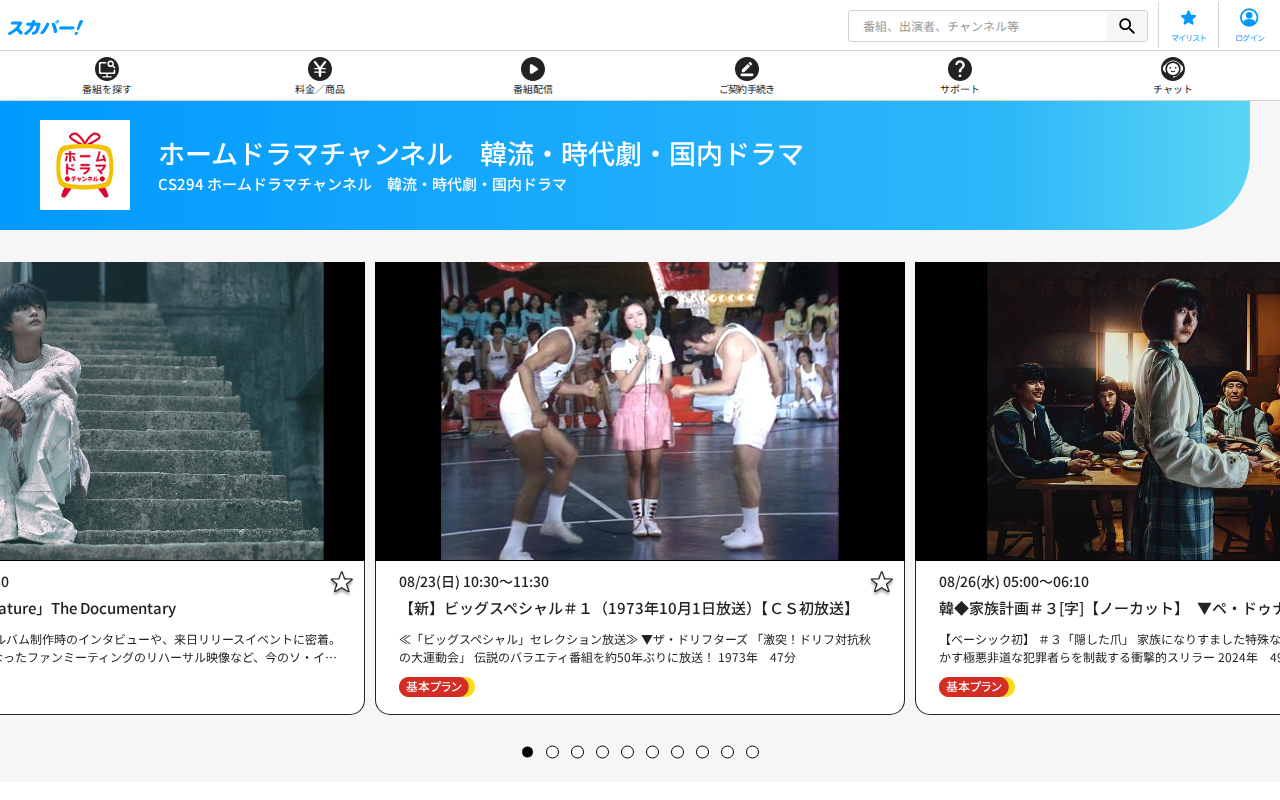Click the magnifier search button

click(1127, 26)
